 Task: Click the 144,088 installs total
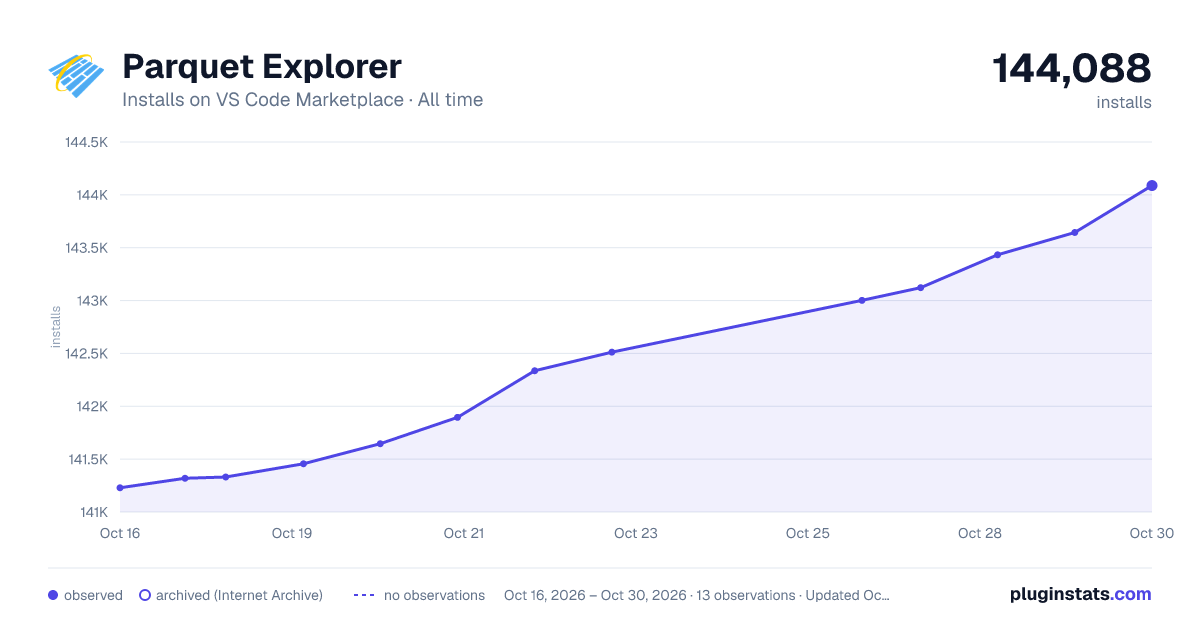tap(1072, 69)
